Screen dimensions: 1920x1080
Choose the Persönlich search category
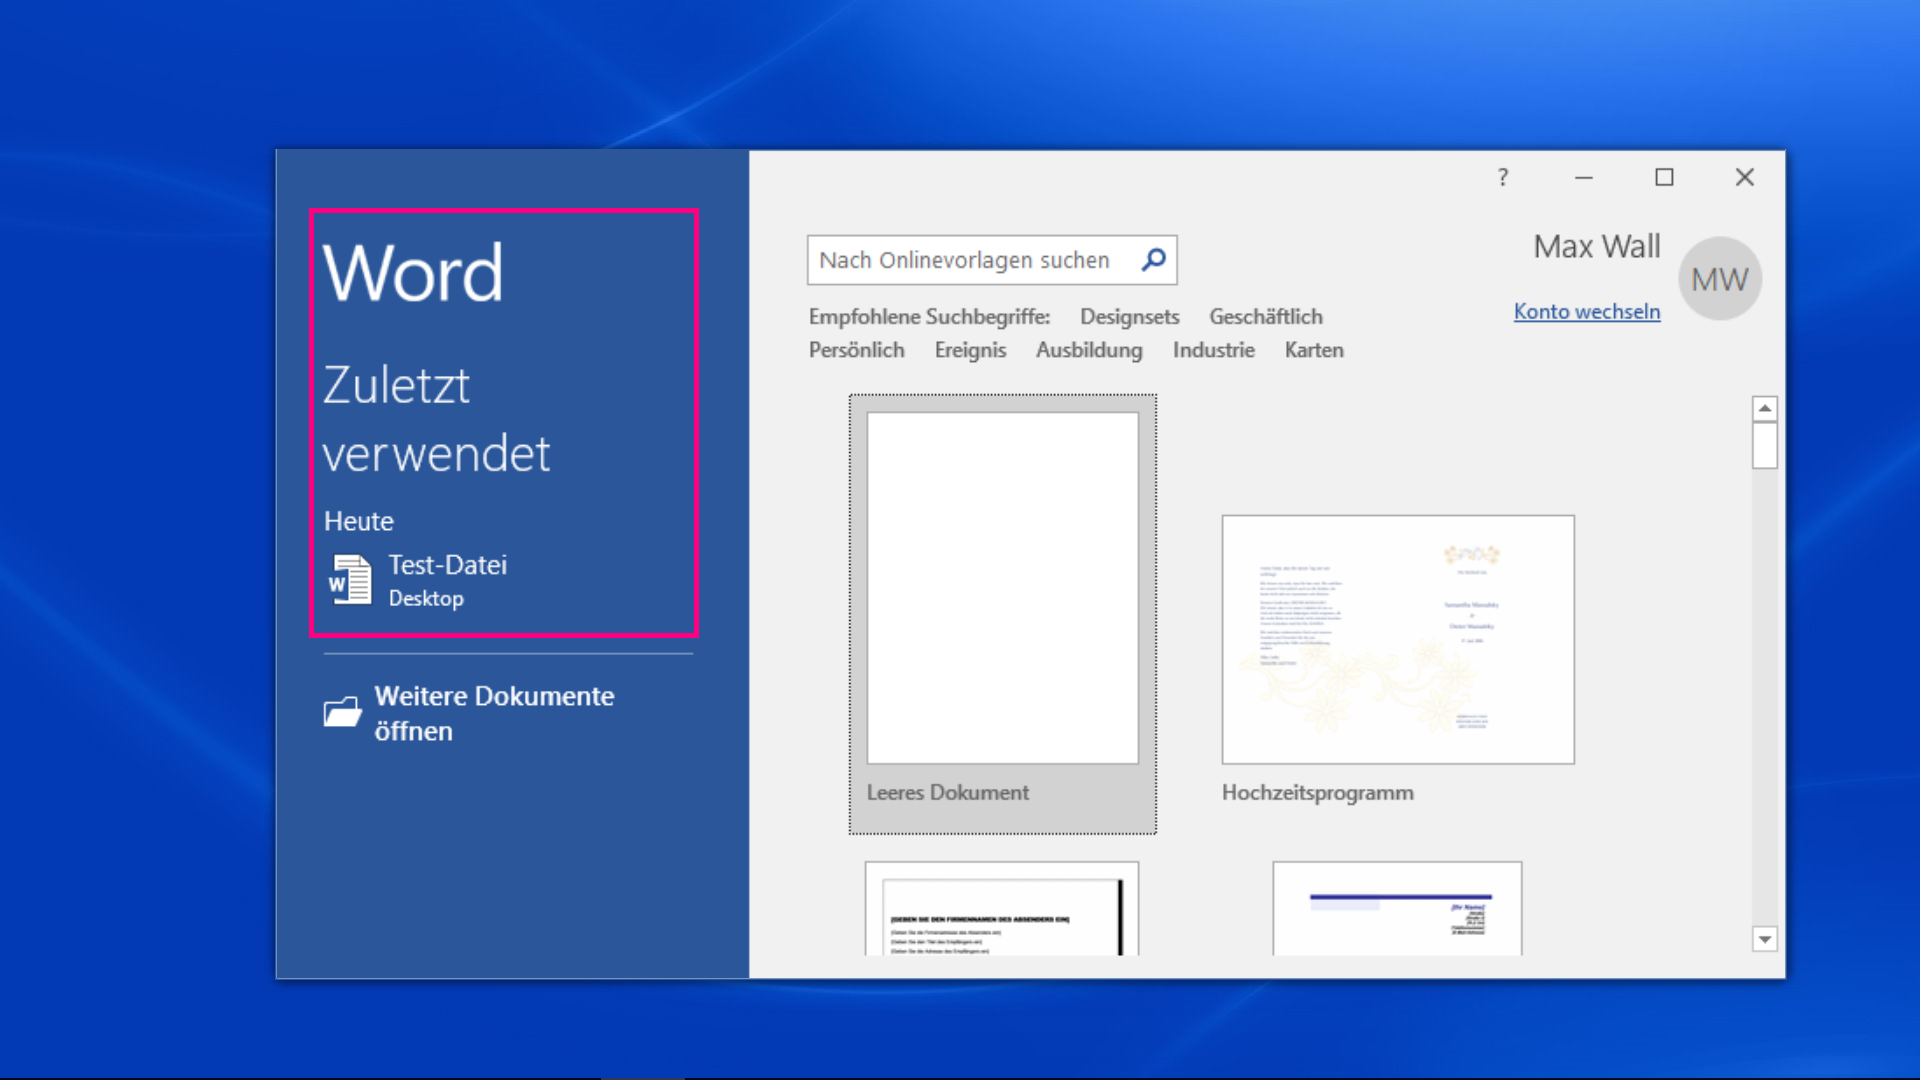click(856, 351)
